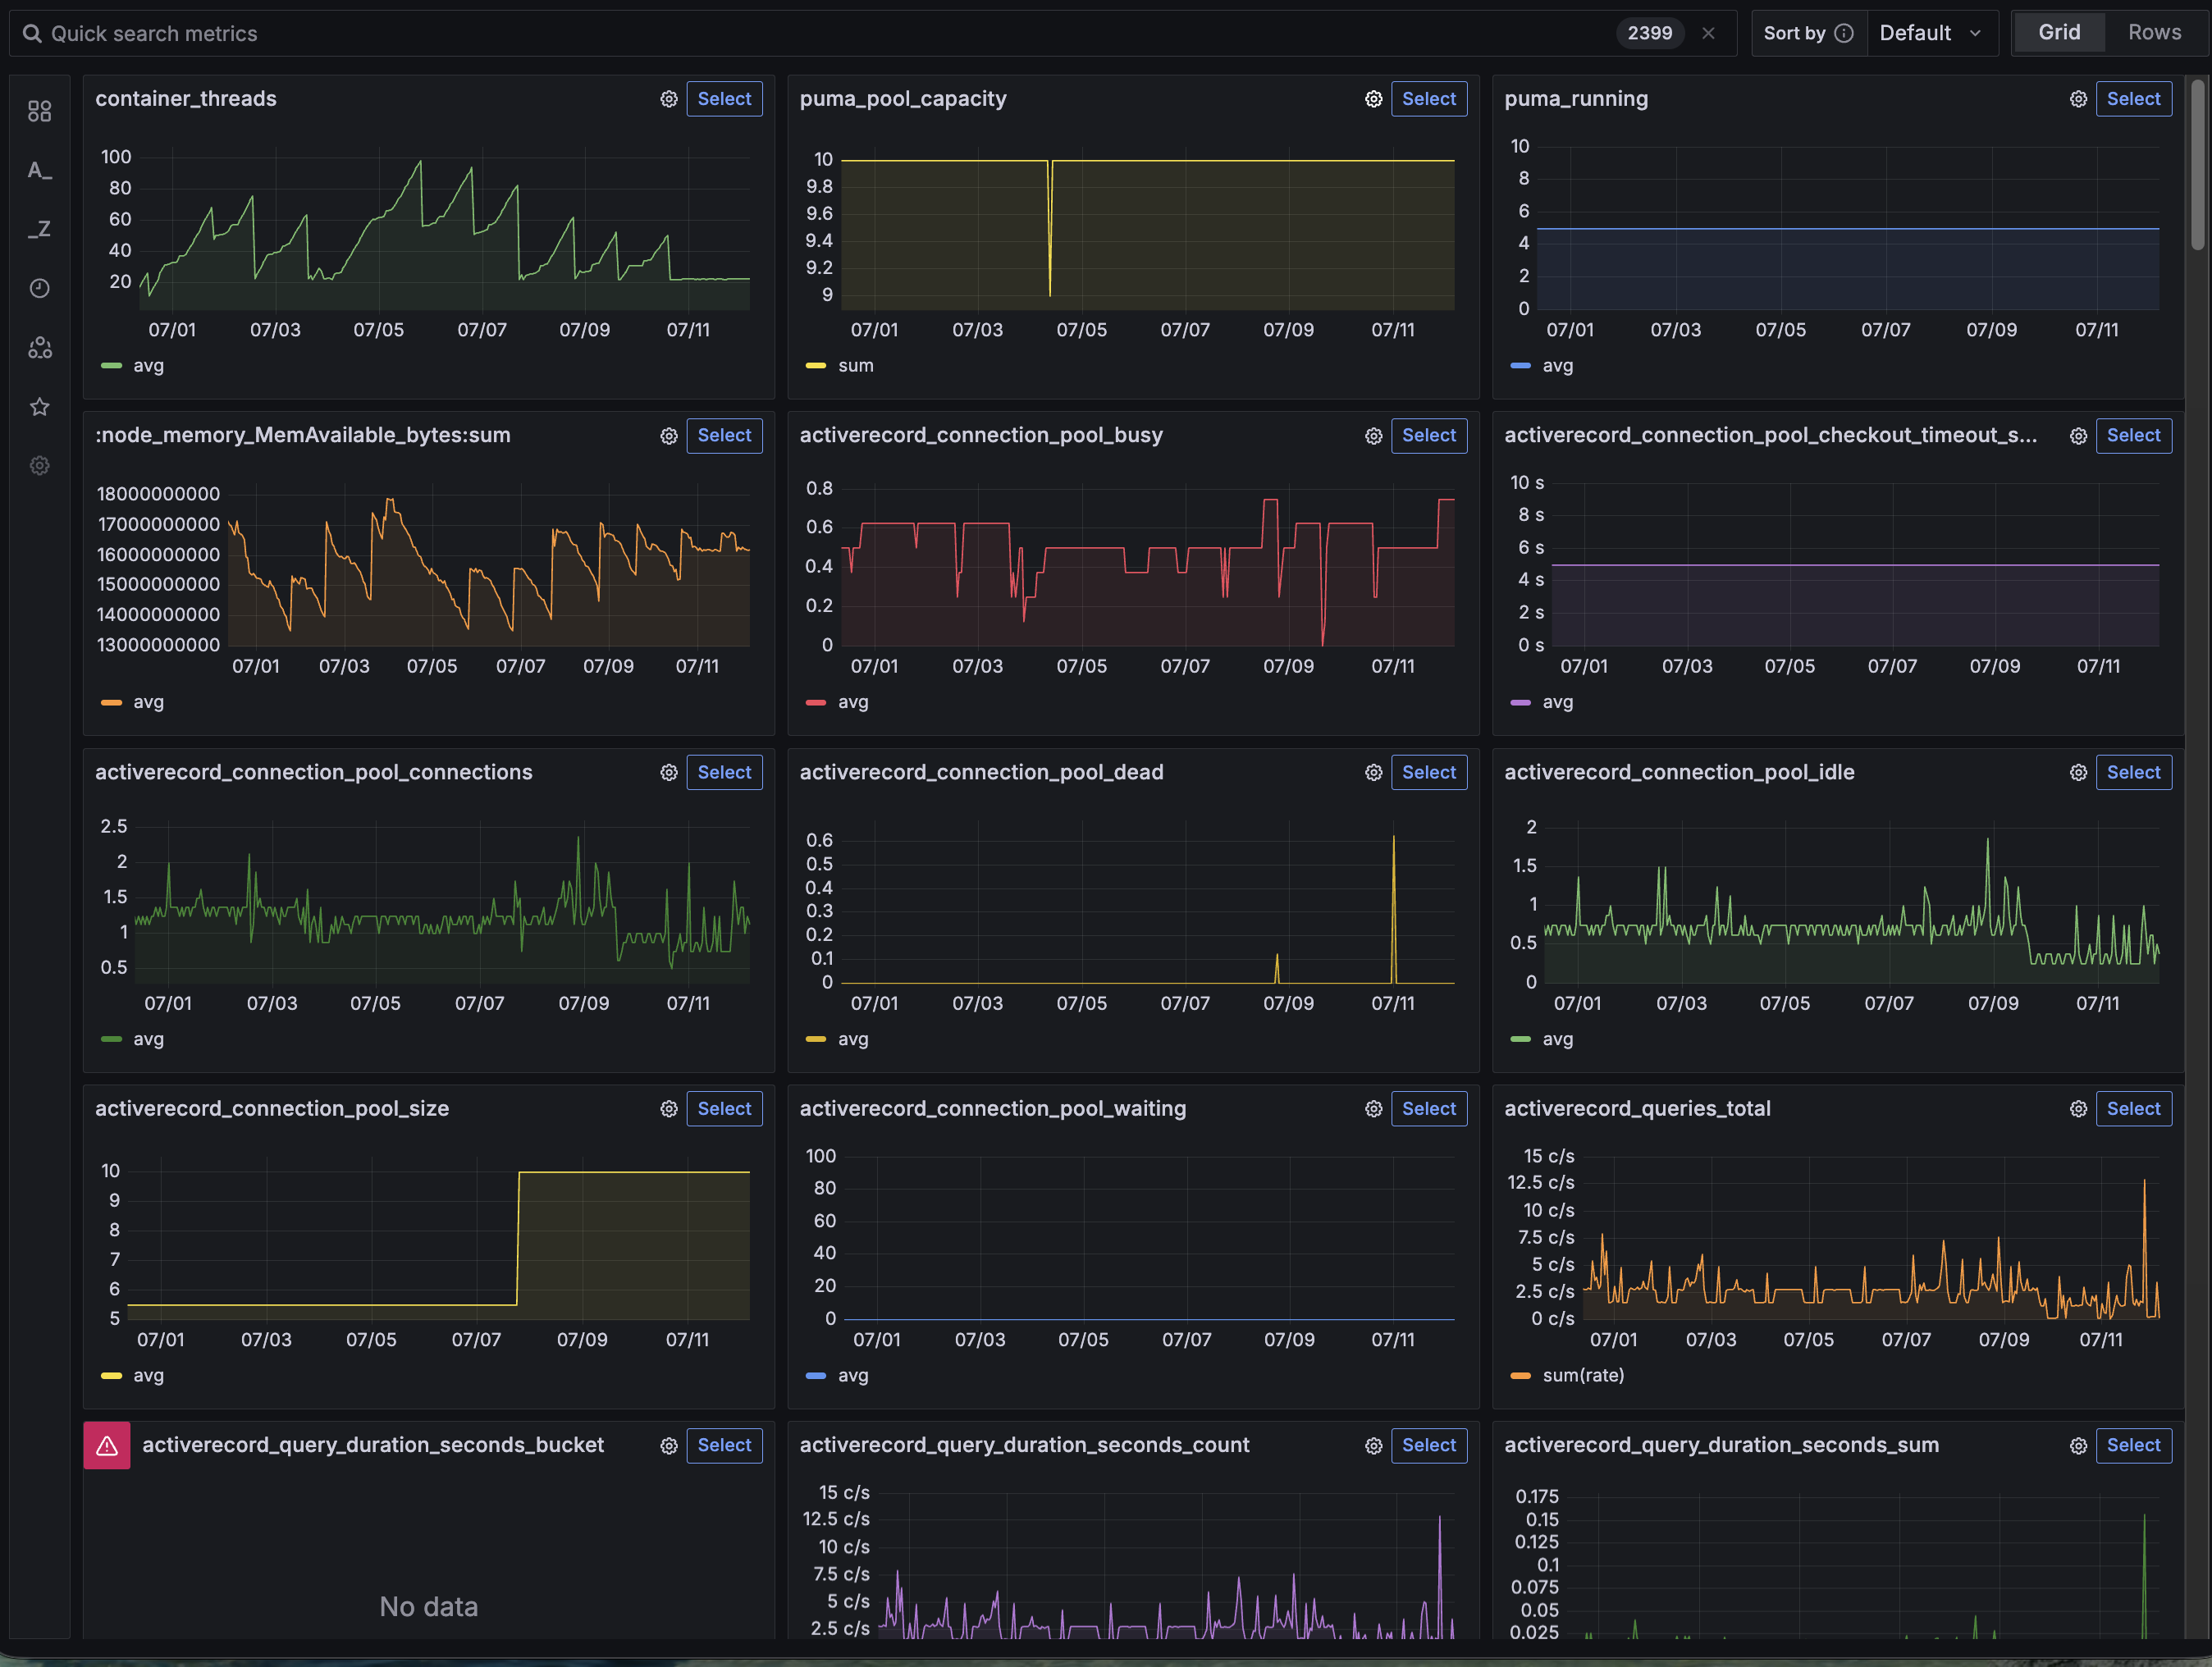
Task: Click the prefix filter (A_) sidebar icon
Action: [x=39, y=170]
